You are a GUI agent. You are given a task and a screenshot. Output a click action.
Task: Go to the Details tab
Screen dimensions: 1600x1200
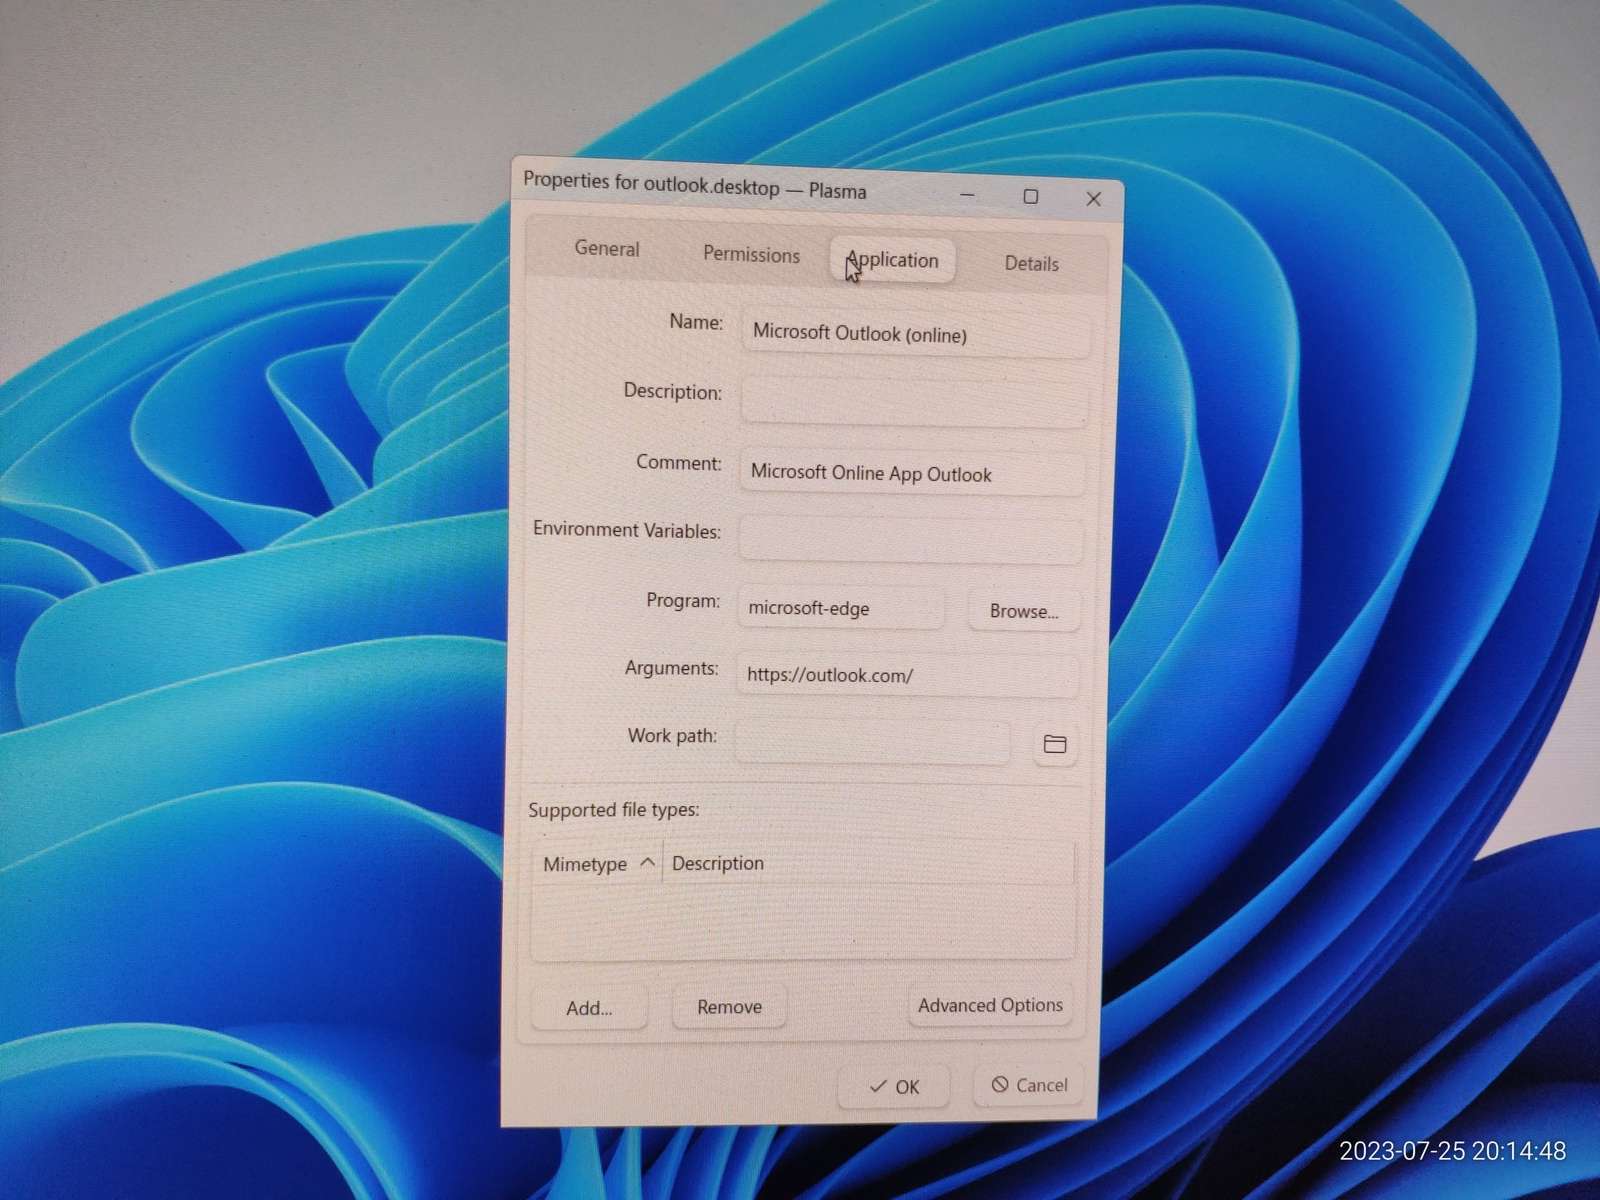click(1031, 264)
